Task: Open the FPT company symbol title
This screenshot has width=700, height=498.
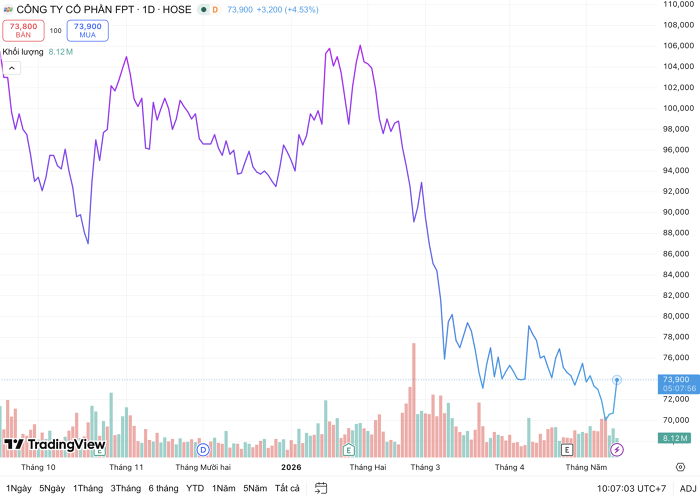Action: click(x=104, y=9)
